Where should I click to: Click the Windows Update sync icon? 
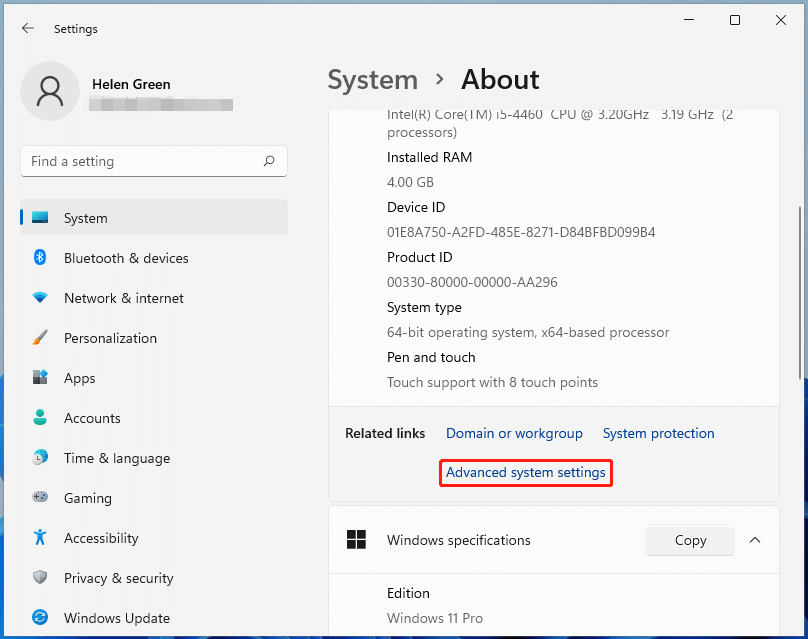coord(40,617)
